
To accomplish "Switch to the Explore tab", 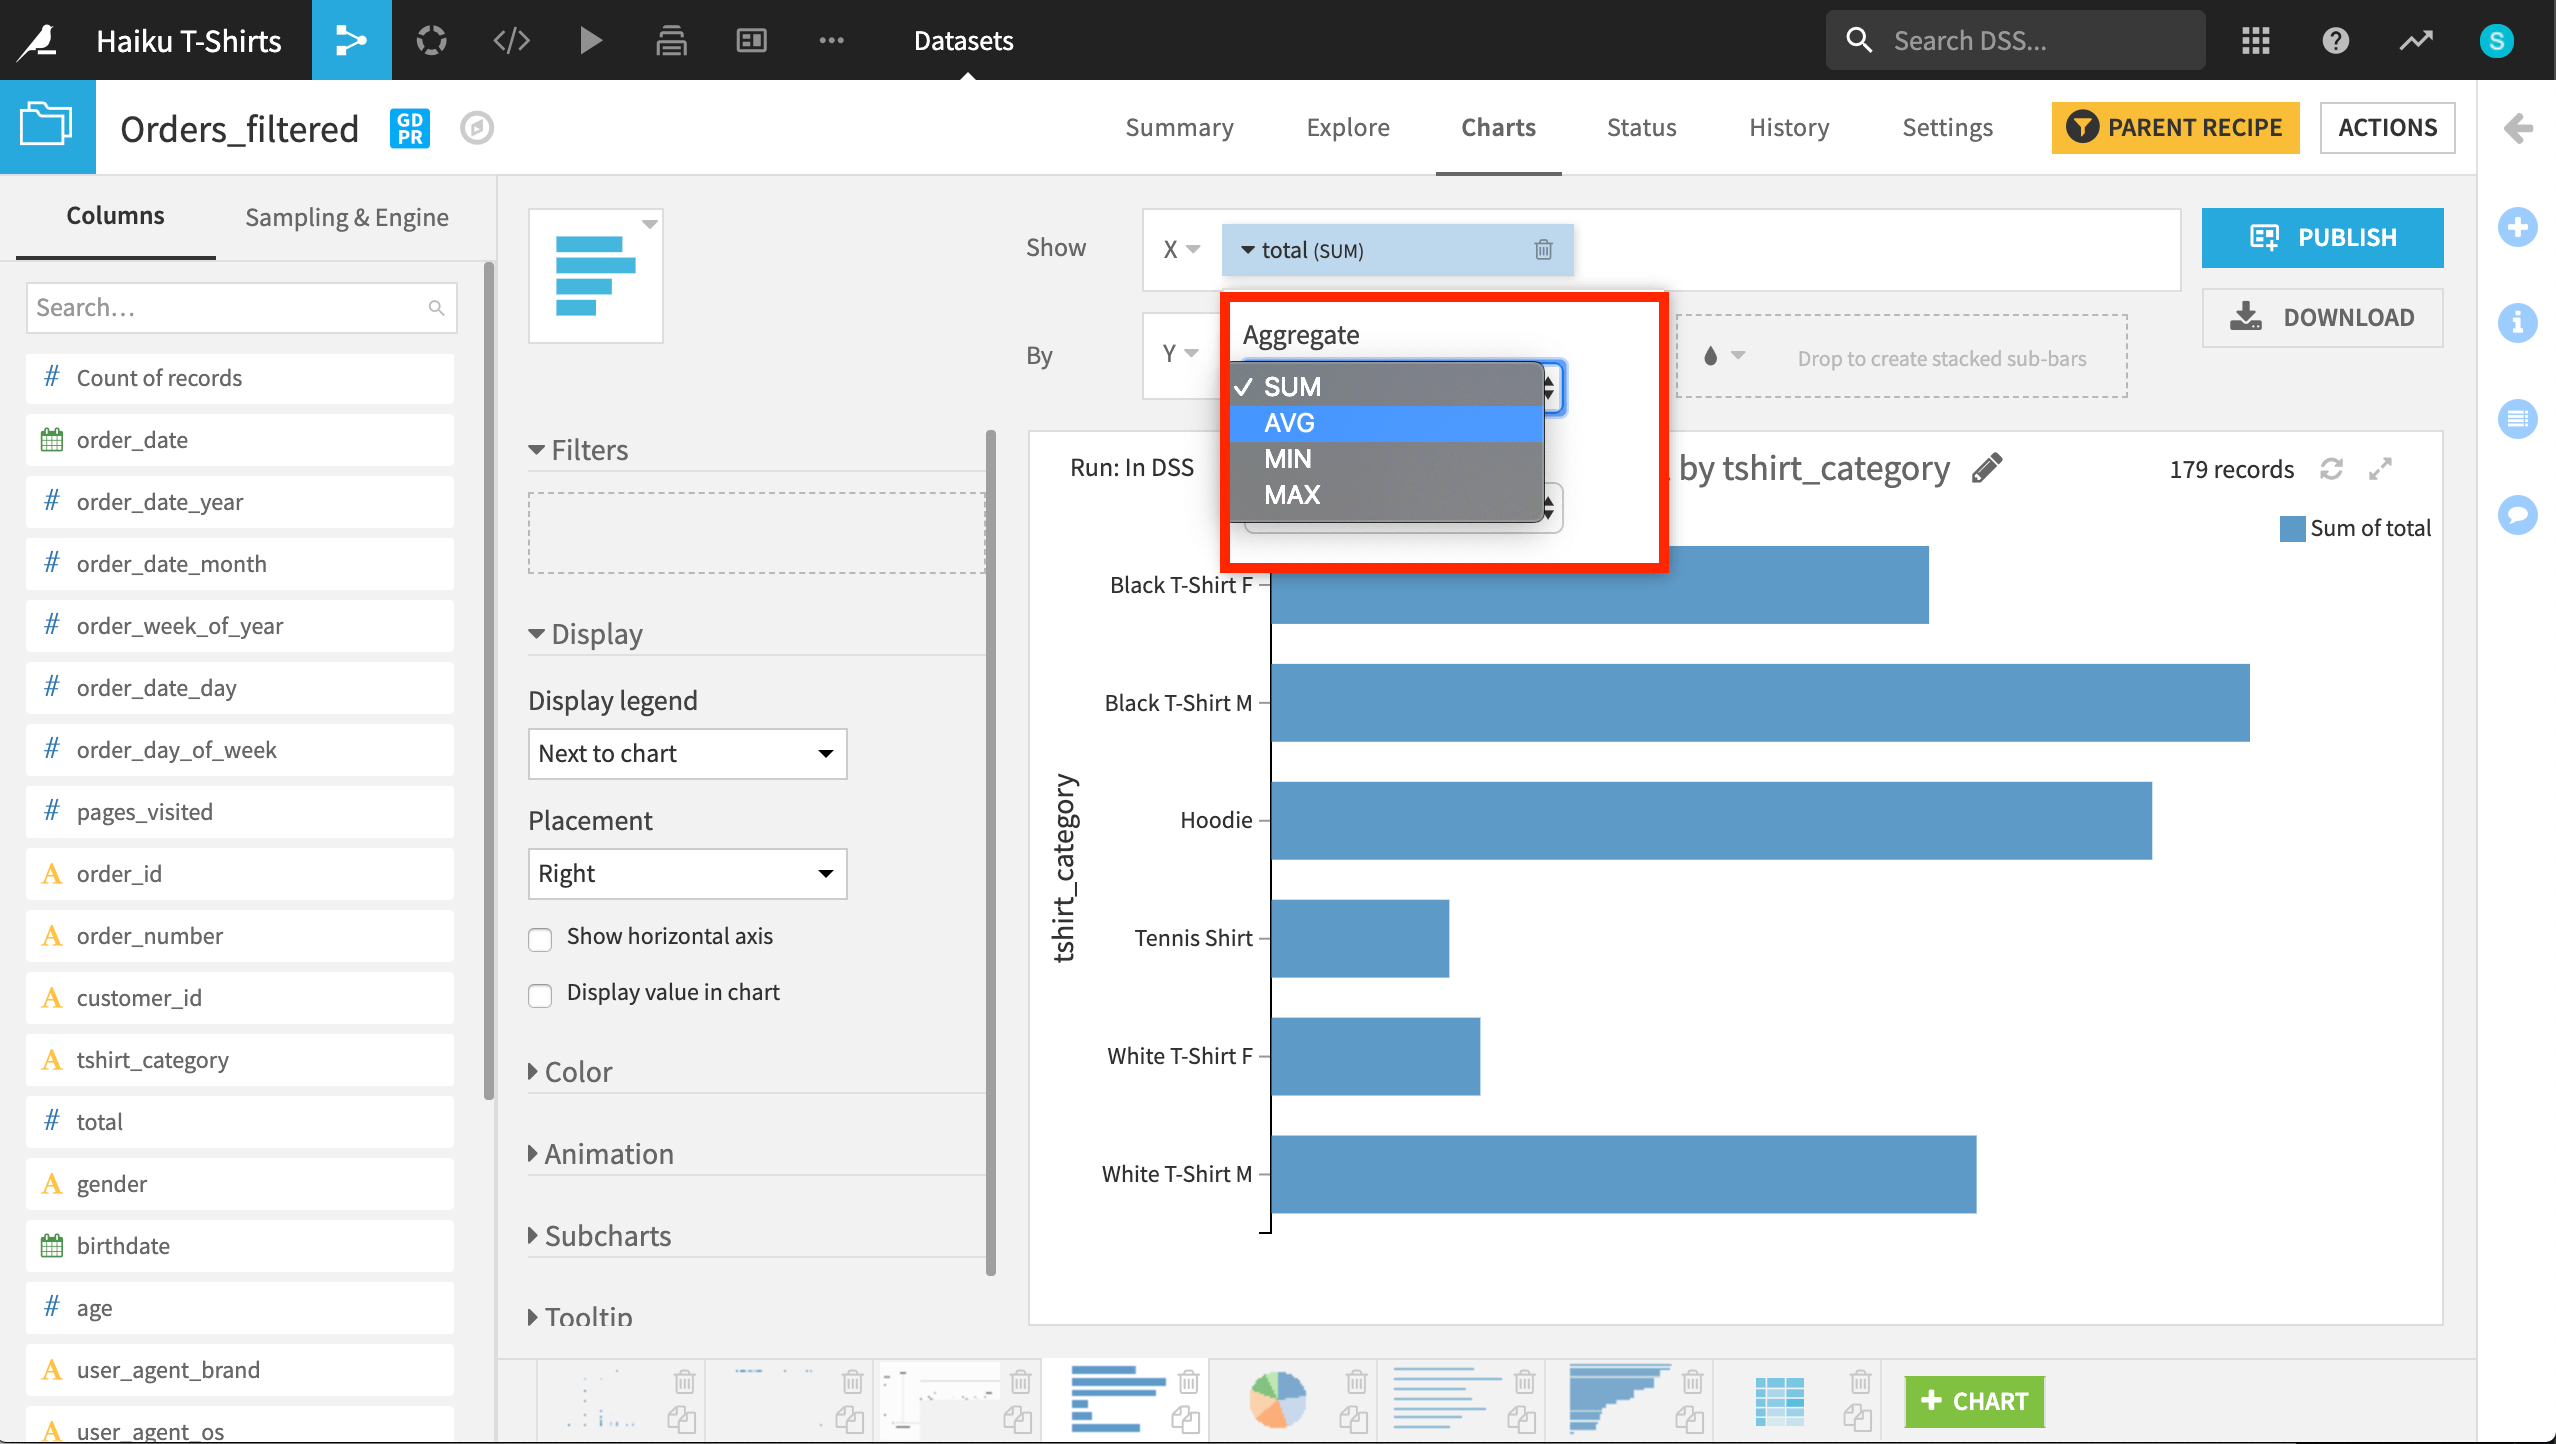I will pyautogui.click(x=1347, y=128).
